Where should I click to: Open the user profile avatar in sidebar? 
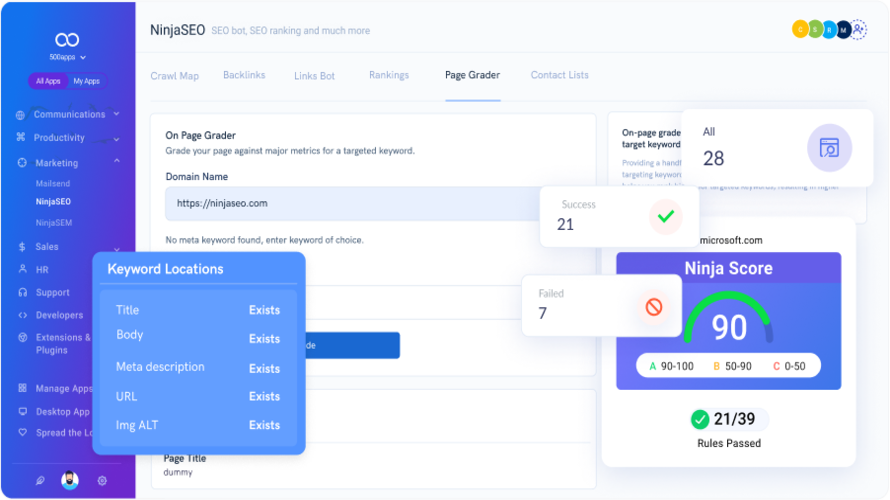click(70, 480)
